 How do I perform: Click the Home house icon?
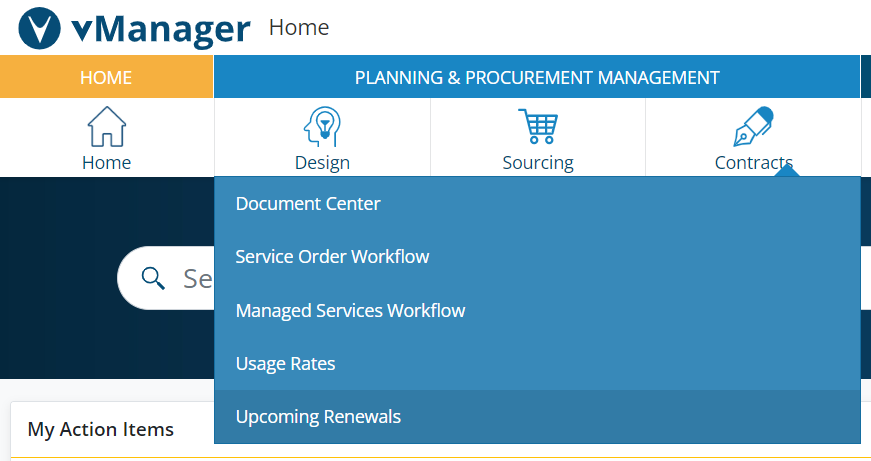tap(107, 128)
